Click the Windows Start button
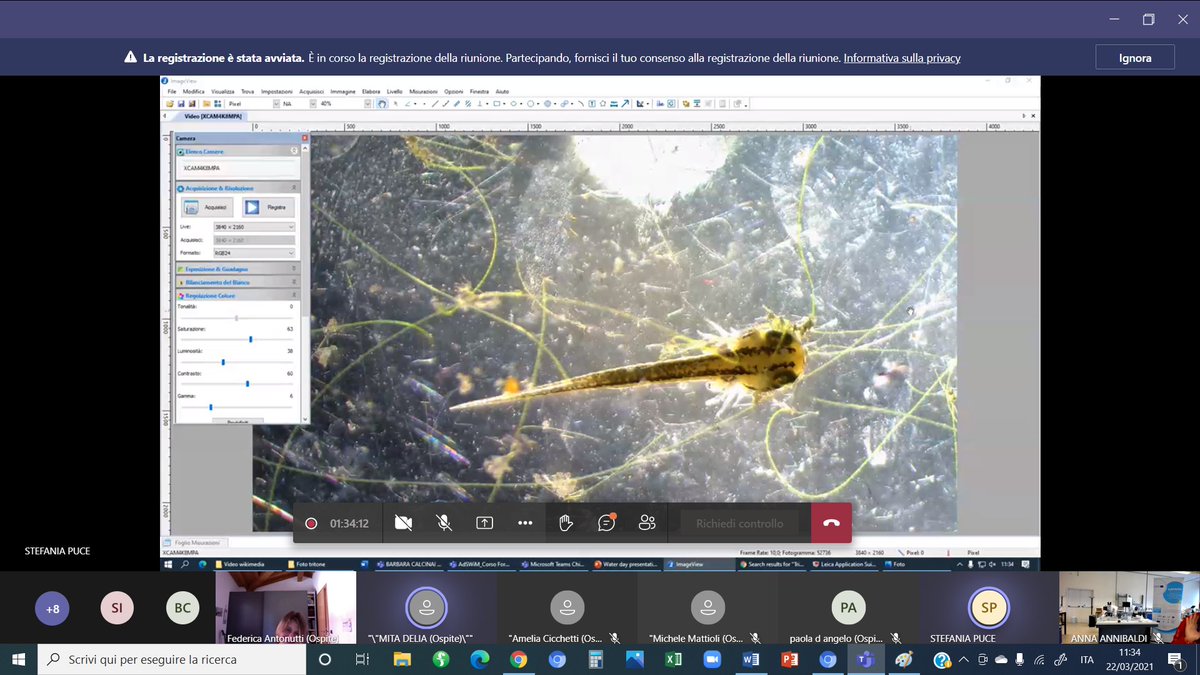 19,660
